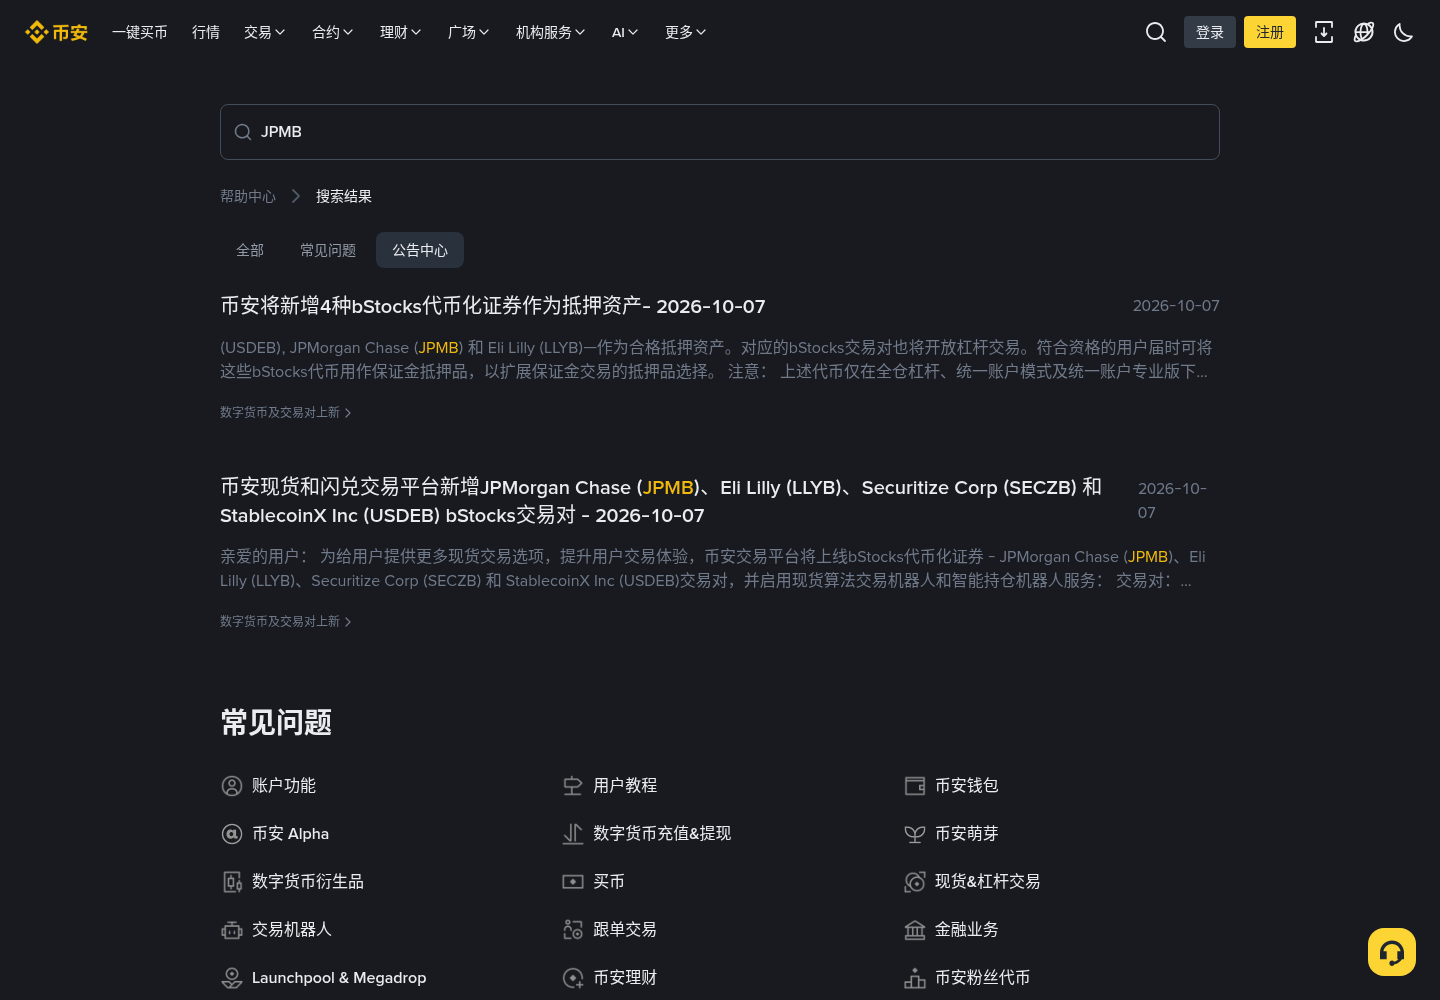Image resolution: width=1440 pixels, height=1000 pixels.
Task: Open 一键买币 in the top navigation
Action: pyautogui.click(x=140, y=32)
